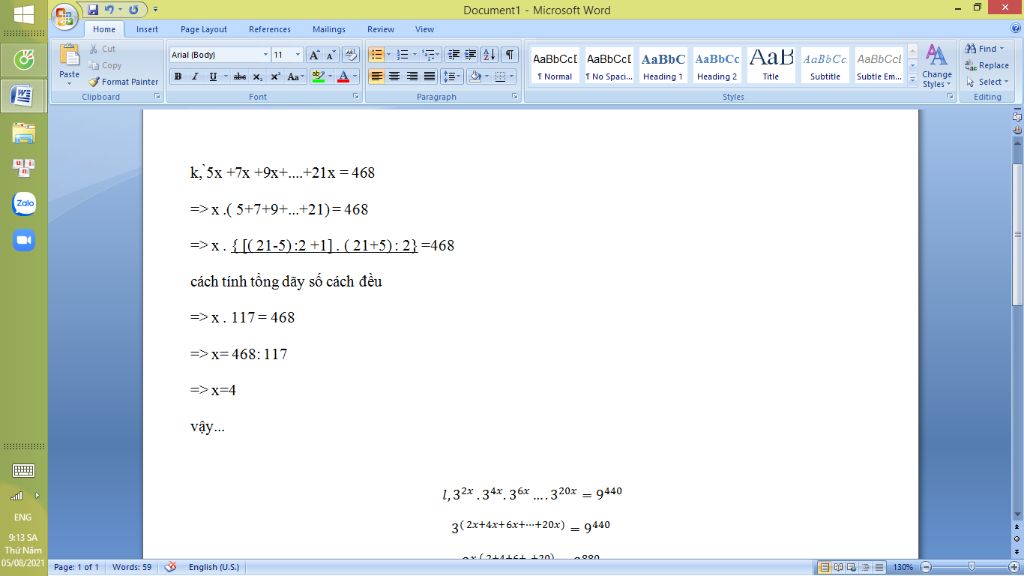Viewport: 1024px width, 576px height.
Task: Open Arial font name dropdown
Action: (266, 55)
